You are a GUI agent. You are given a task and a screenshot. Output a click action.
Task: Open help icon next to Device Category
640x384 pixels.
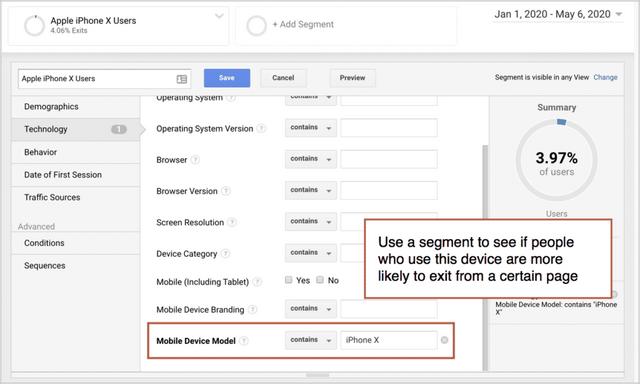(x=225, y=253)
